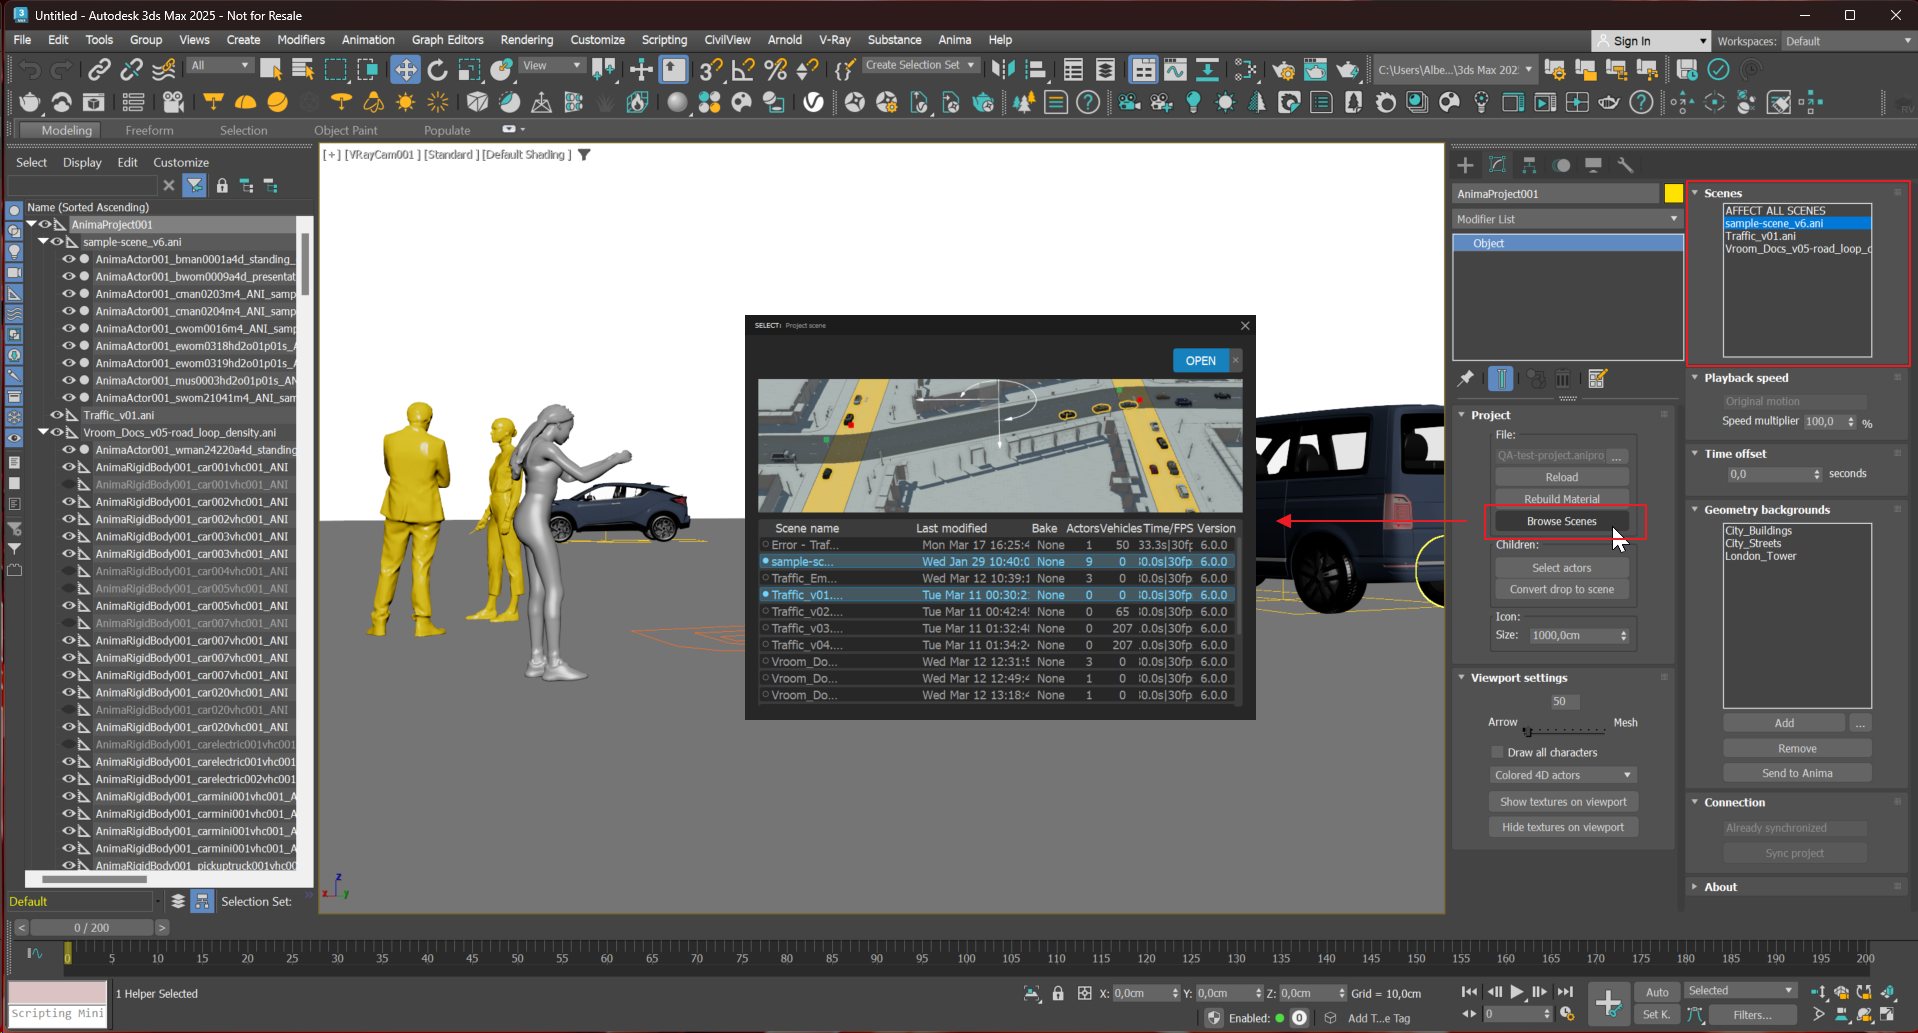This screenshot has width=1918, height=1033.
Task: Click the viewport filter funnel icon
Action: 584,155
